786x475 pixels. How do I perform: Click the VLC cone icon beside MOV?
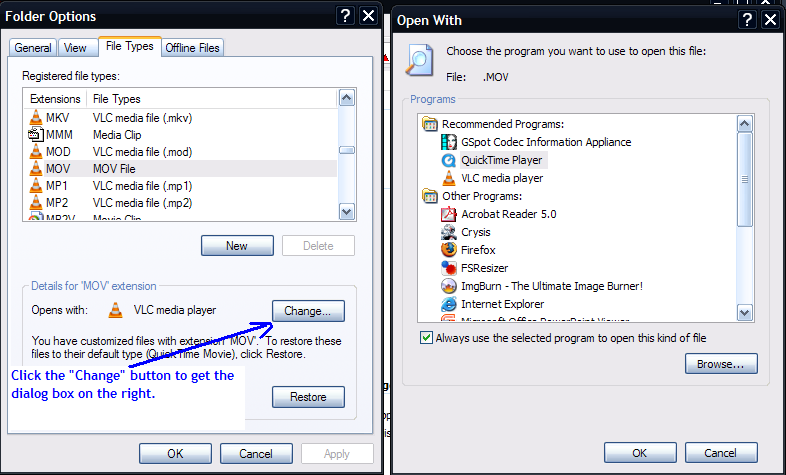[x=36, y=169]
